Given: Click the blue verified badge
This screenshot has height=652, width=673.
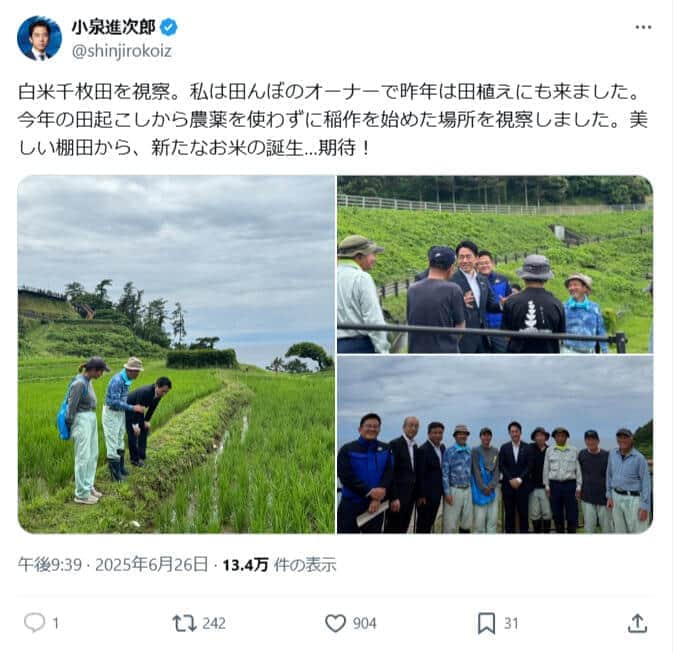Looking at the screenshot, I should 169,27.
